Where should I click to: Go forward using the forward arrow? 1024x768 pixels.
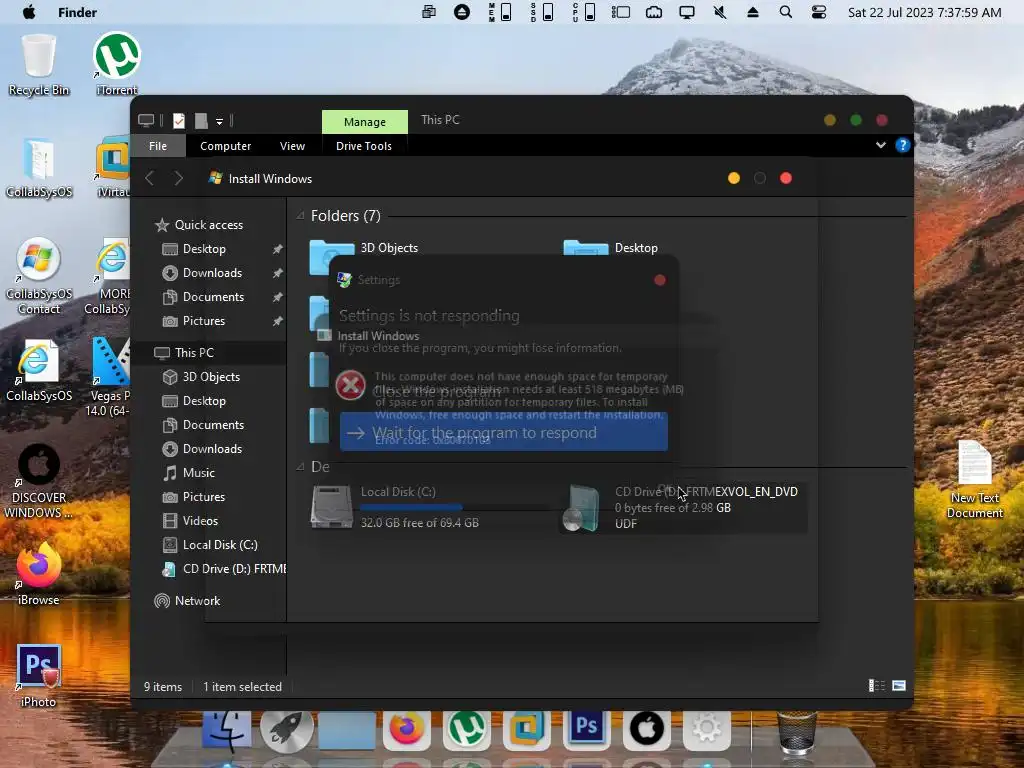pyautogui.click(x=178, y=178)
